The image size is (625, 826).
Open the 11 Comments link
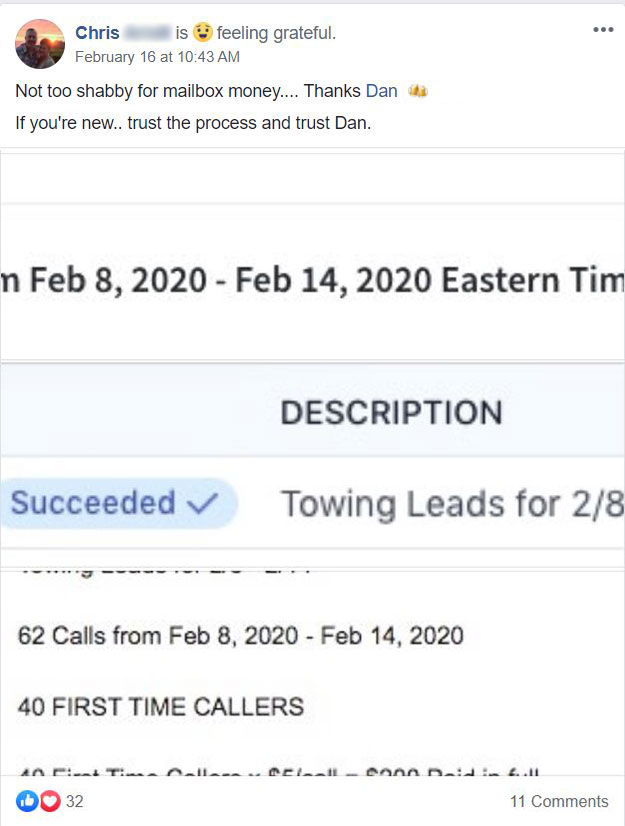(x=559, y=801)
